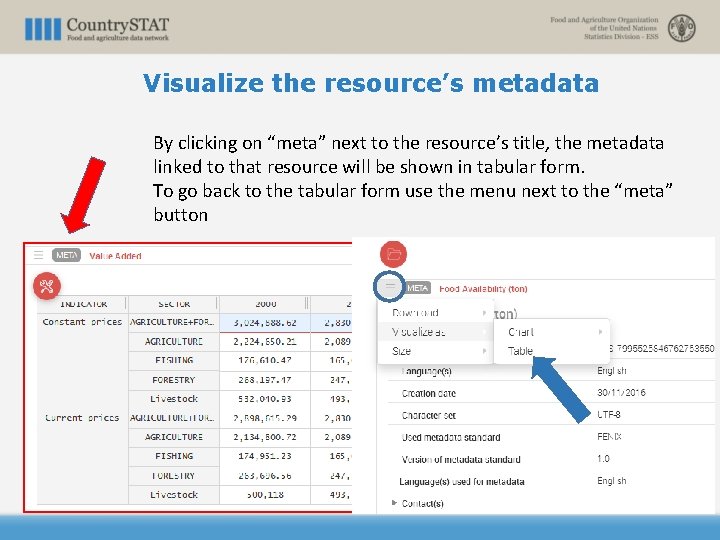Click the META button next to Value Added
Viewport: 720px width, 540px height.
67,255
